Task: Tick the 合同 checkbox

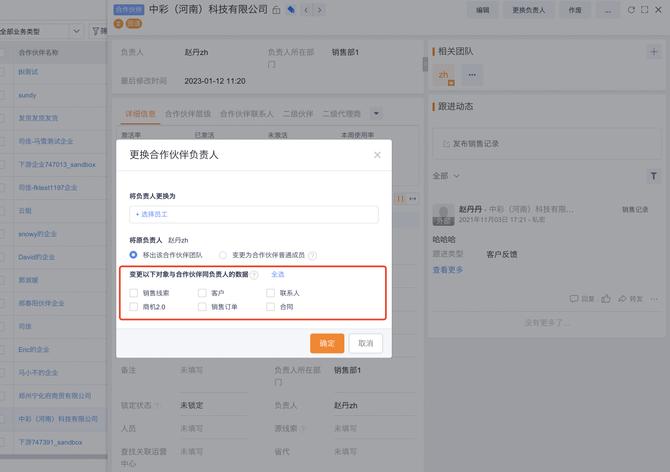Action: tap(271, 307)
